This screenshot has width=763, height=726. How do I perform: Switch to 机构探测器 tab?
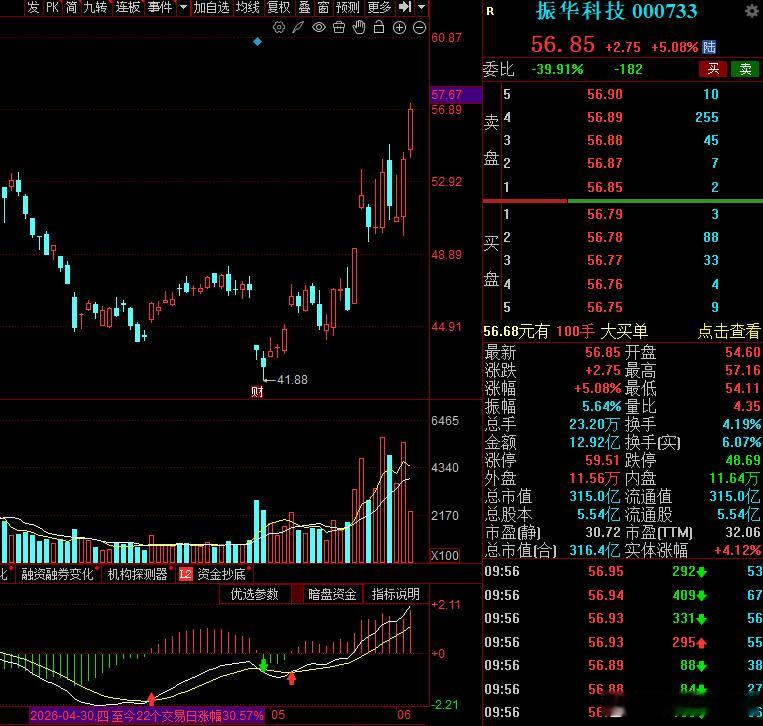coord(137,574)
